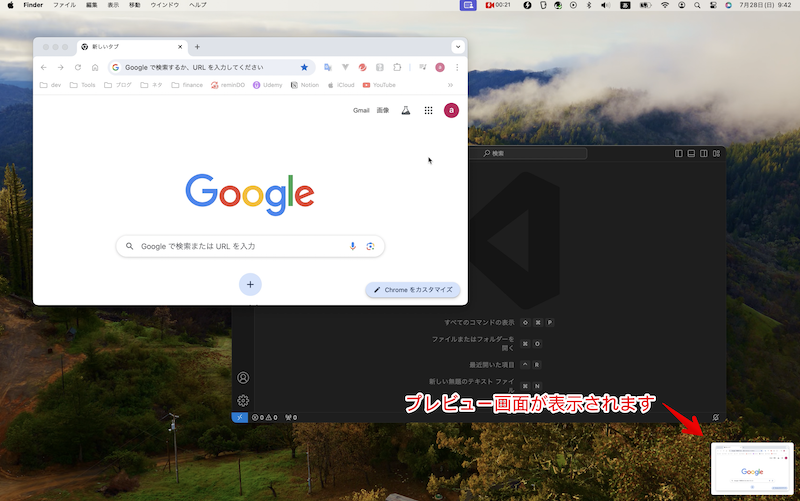
Task: Toggle VS Code secondary side bar
Action: (x=704, y=154)
